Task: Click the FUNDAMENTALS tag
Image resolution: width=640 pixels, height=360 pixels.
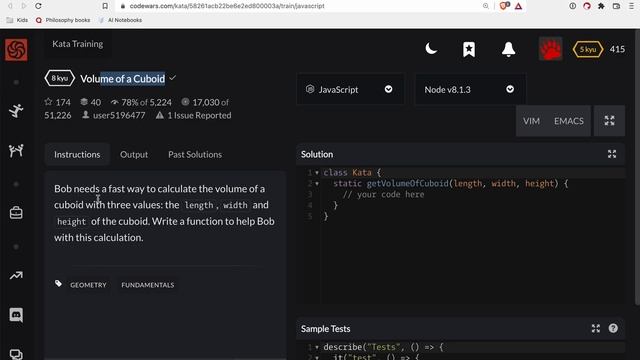Action: (x=148, y=285)
